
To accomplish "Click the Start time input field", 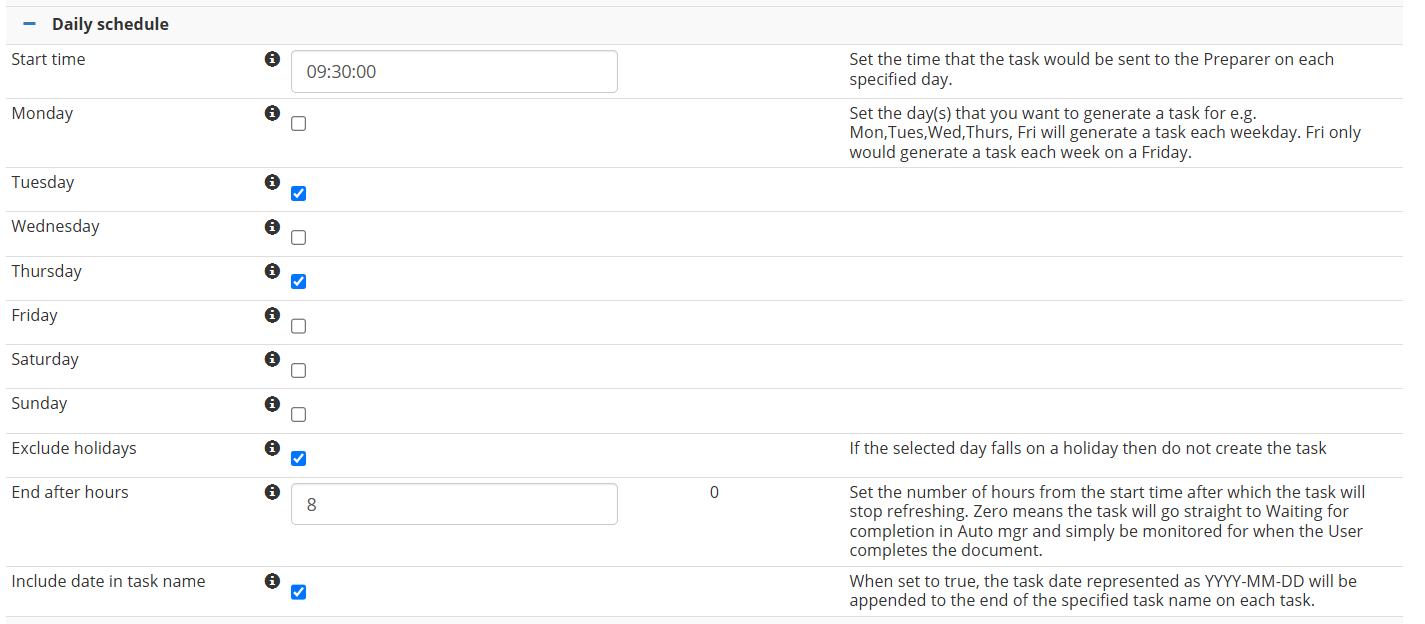I will (454, 72).
